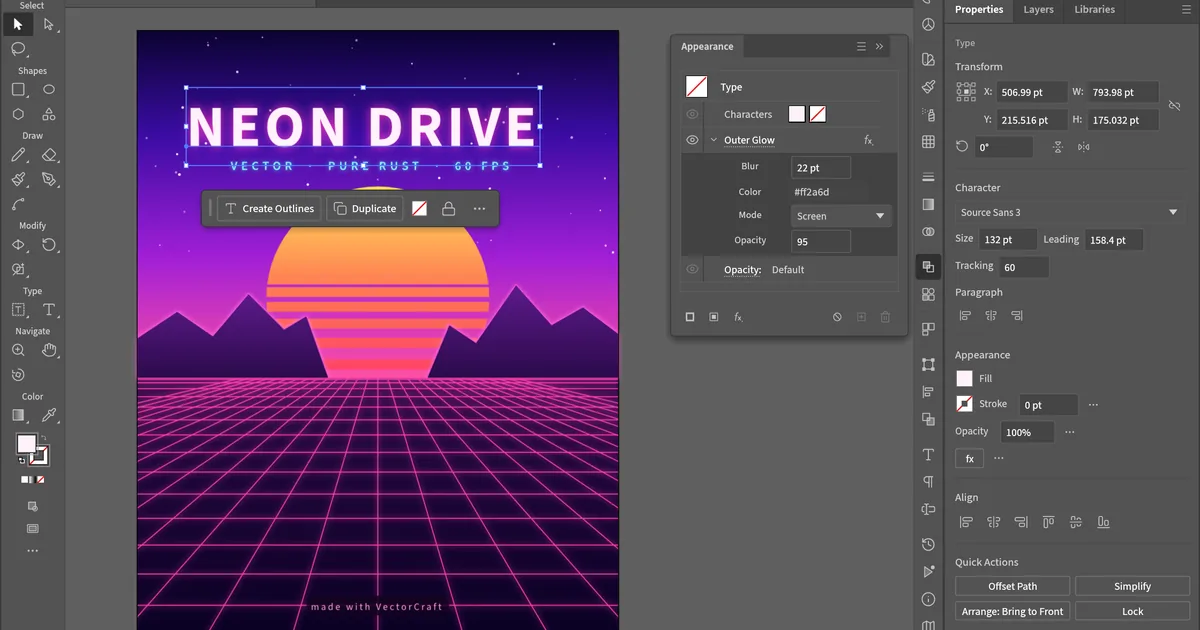Toggle visibility of the Opacity Default row
1200x630 pixels.
point(692,270)
